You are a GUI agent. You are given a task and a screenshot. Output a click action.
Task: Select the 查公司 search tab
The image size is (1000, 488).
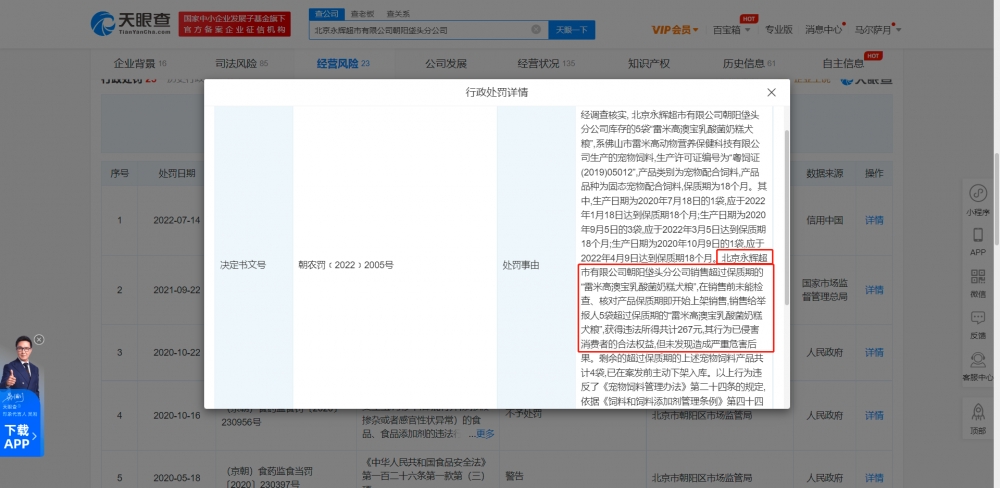point(327,13)
